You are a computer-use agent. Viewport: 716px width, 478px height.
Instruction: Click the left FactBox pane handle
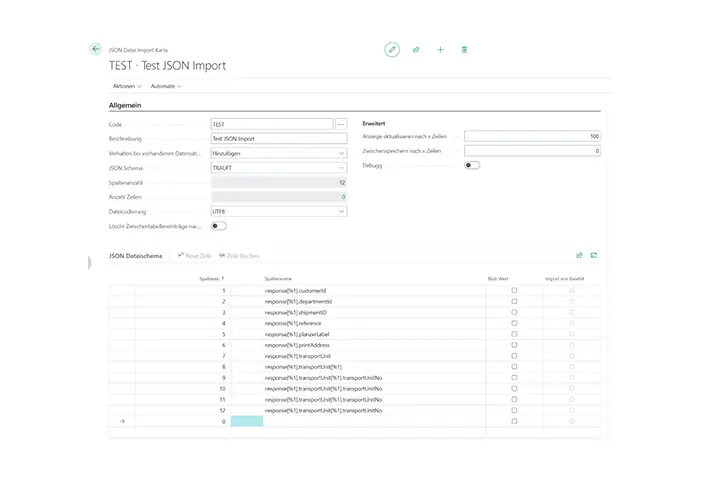90,263
